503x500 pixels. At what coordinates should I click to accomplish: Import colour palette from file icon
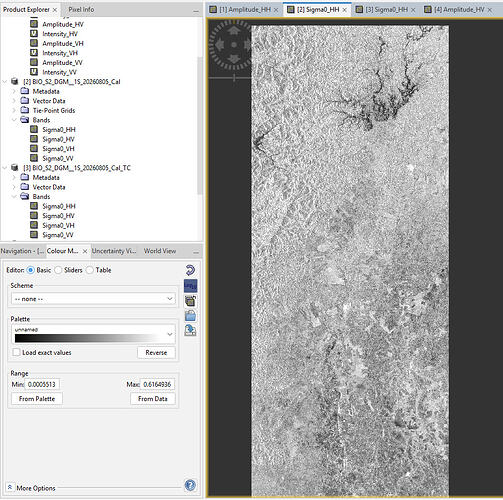(x=190, y=315)
